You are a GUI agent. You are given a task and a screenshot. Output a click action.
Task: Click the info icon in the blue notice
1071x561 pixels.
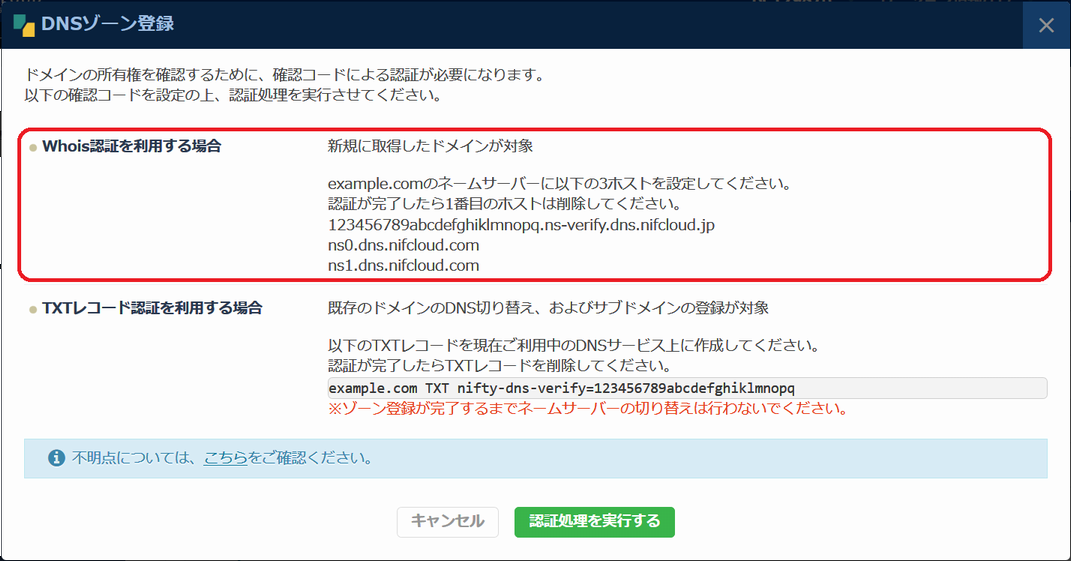pyautogui.click(x=56, y=458)
